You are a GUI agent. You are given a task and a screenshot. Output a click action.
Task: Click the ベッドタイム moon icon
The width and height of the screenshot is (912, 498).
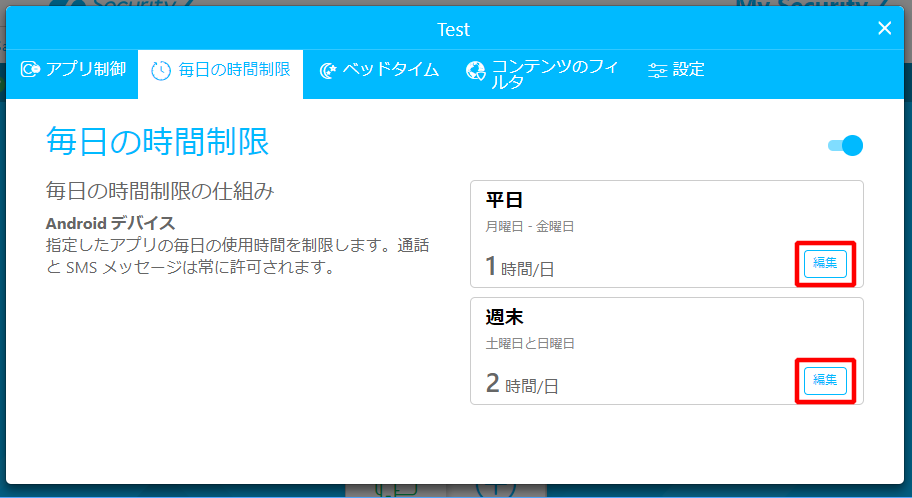point(328,70)
